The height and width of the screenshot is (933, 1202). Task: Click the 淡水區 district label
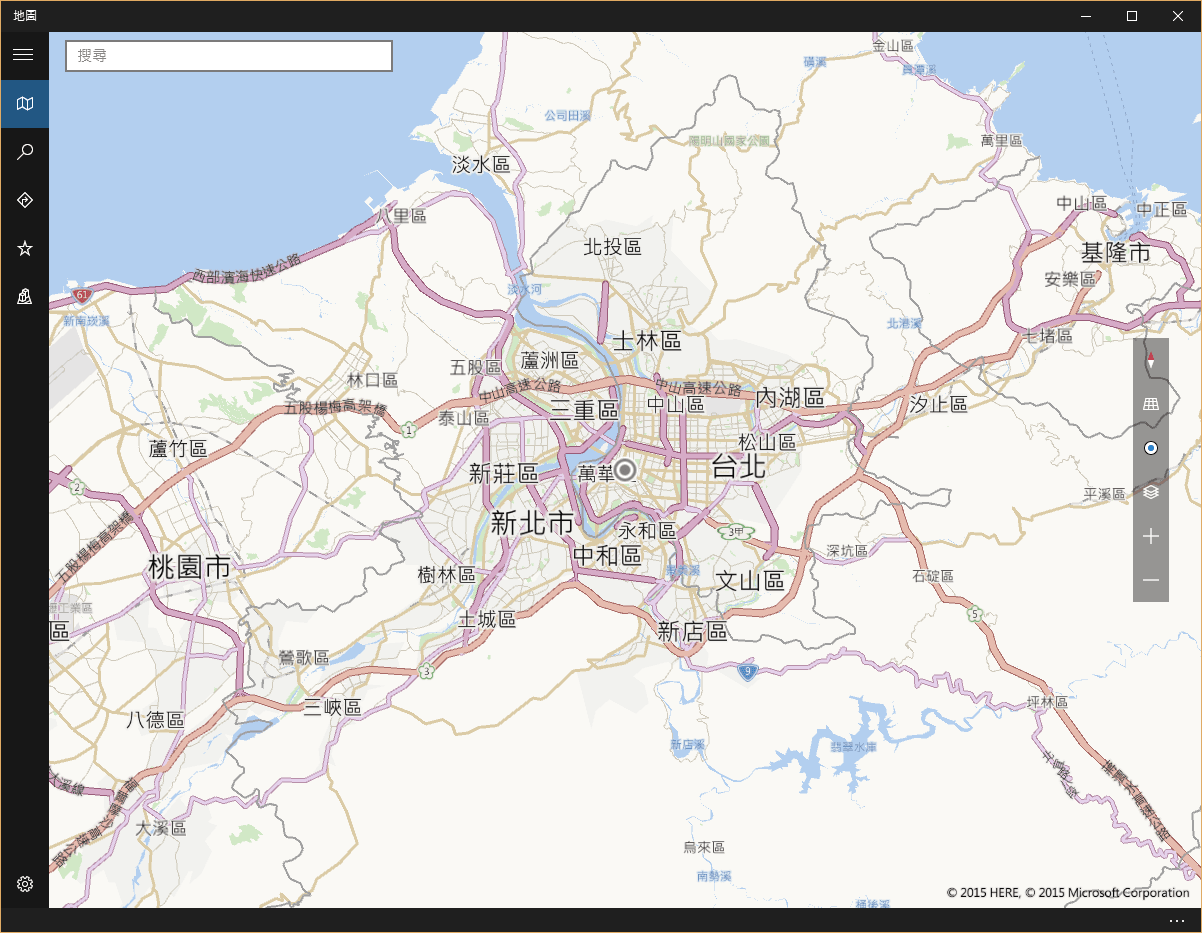click(481, 164)
